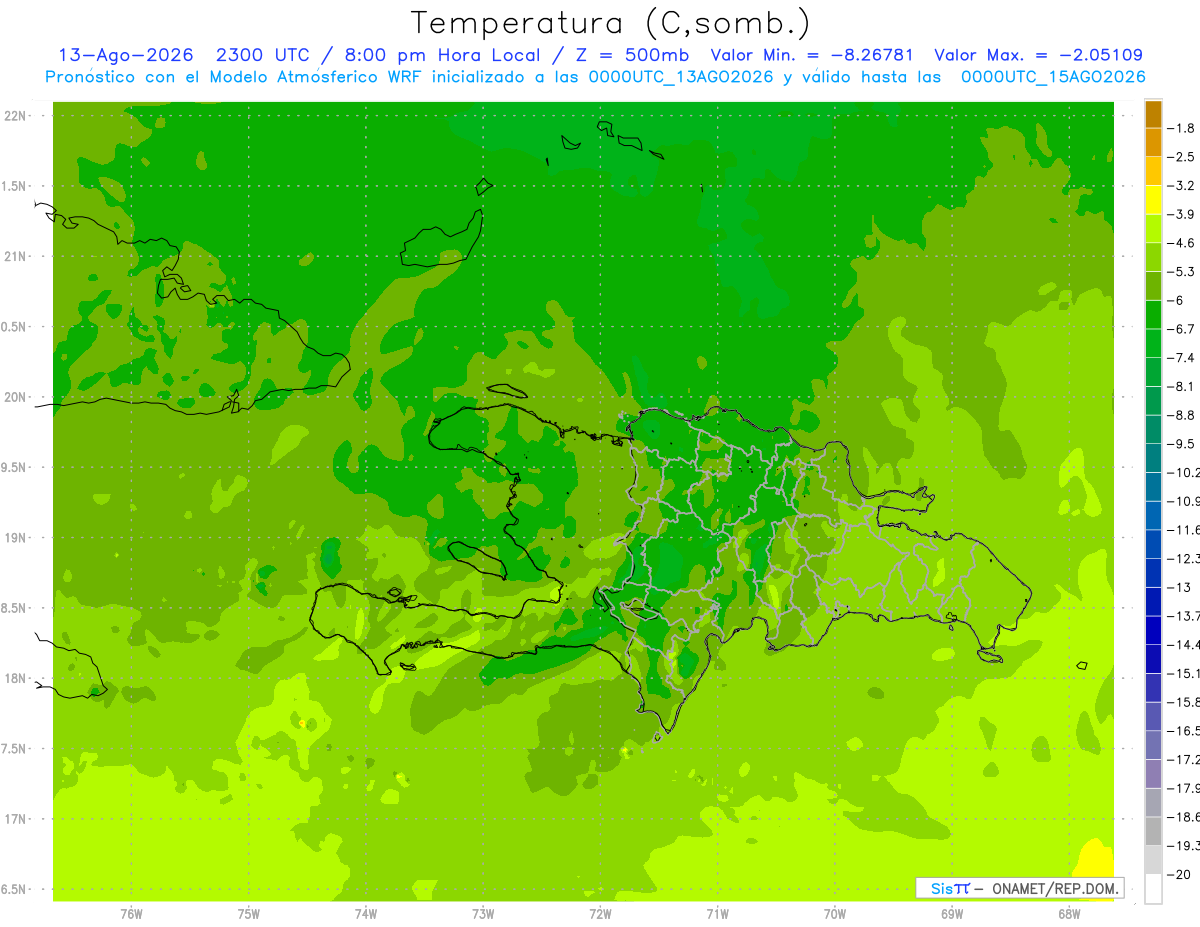
Task: Click the 'Z = 500mb' level text
Action: 631,55
